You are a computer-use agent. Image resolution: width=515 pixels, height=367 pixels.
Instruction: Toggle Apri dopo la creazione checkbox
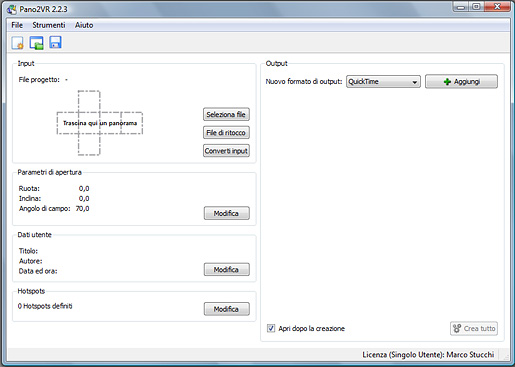pyautogui.click(x=271, y=328)
